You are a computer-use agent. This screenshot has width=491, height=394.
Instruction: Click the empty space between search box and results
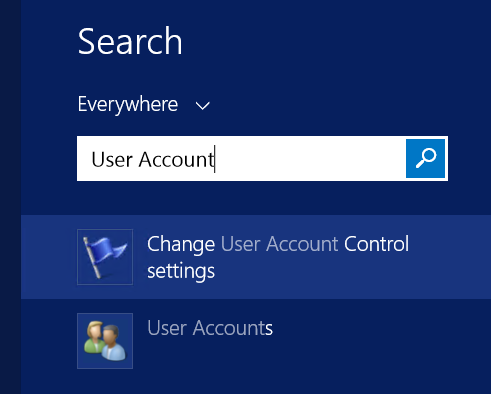[256, 198]
